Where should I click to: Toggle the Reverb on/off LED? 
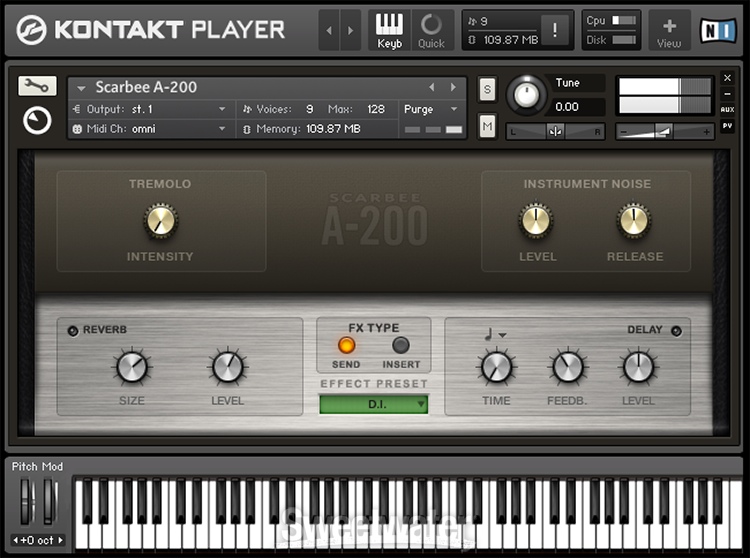(x=73, y=331)
